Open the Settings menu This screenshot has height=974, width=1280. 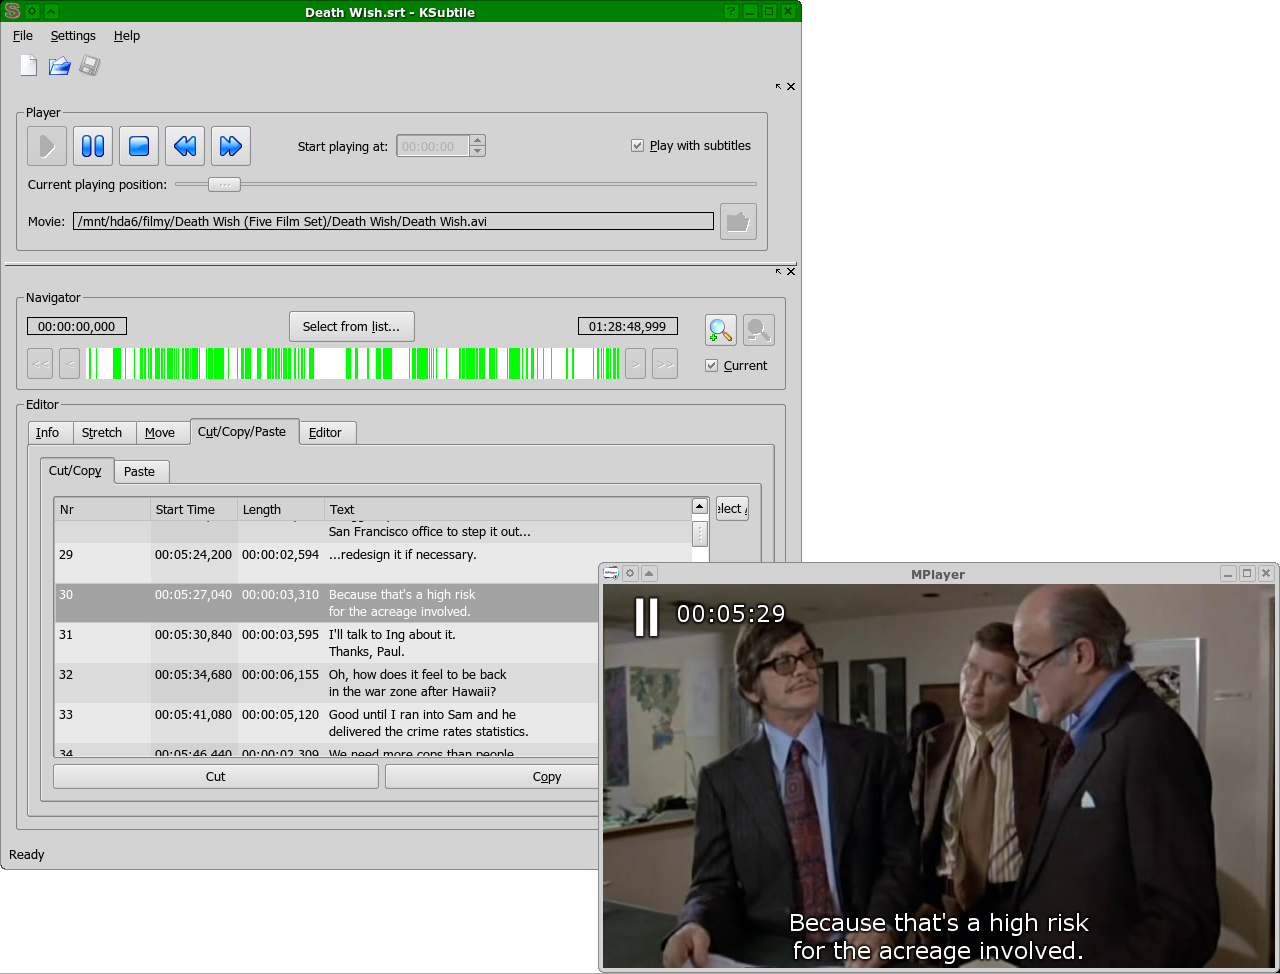[73, 35]
